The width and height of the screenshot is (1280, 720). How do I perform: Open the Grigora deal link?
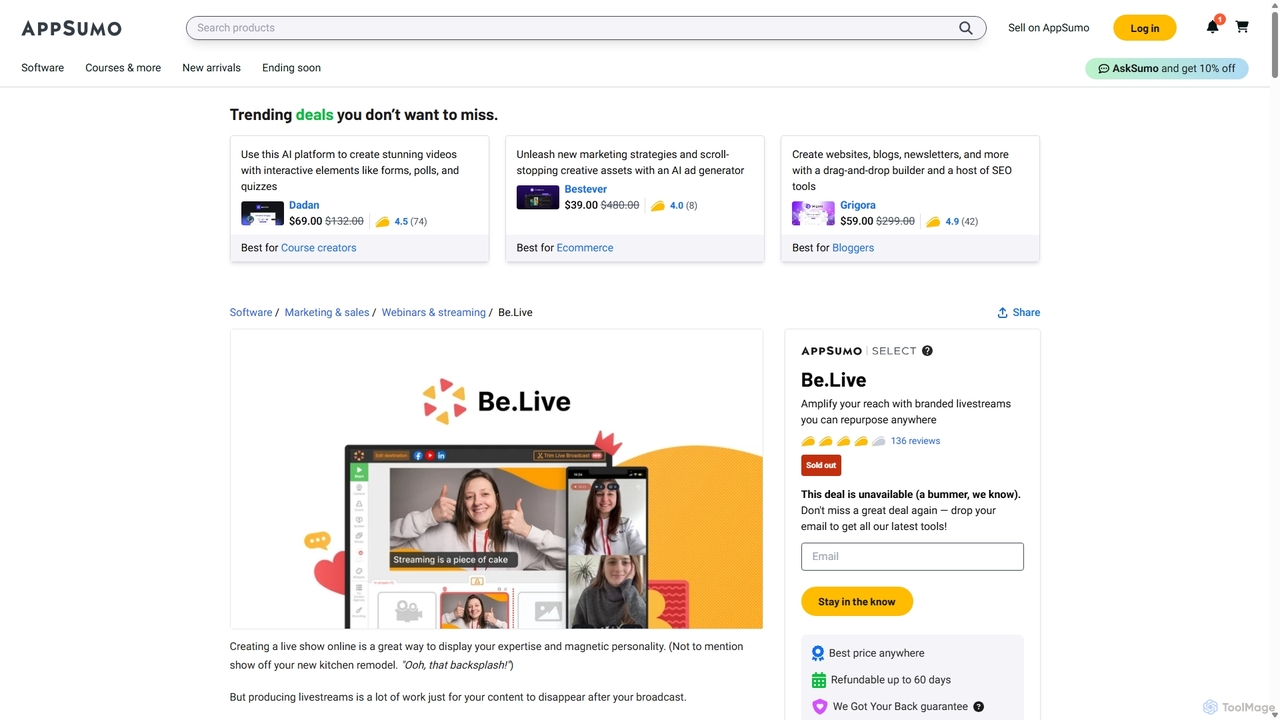click(x=858, y=205)
